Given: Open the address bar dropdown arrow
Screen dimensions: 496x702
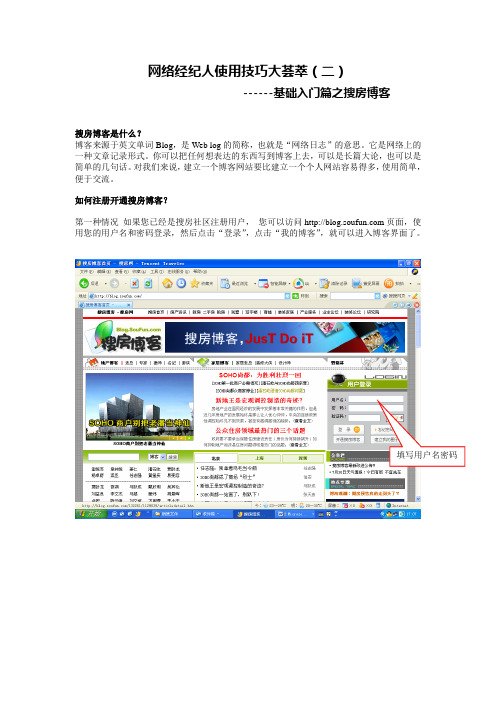Looking at the screenshot, I should coord(287,296).
